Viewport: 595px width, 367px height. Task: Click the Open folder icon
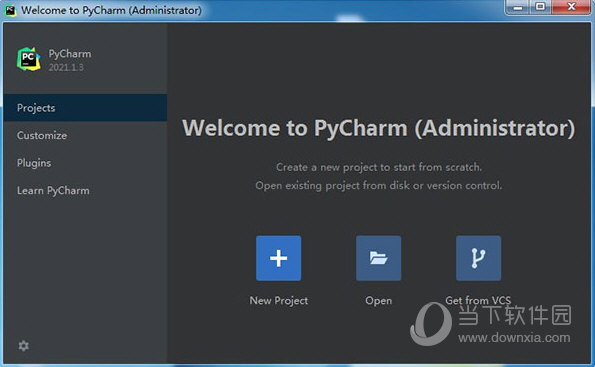click(378, 258)
